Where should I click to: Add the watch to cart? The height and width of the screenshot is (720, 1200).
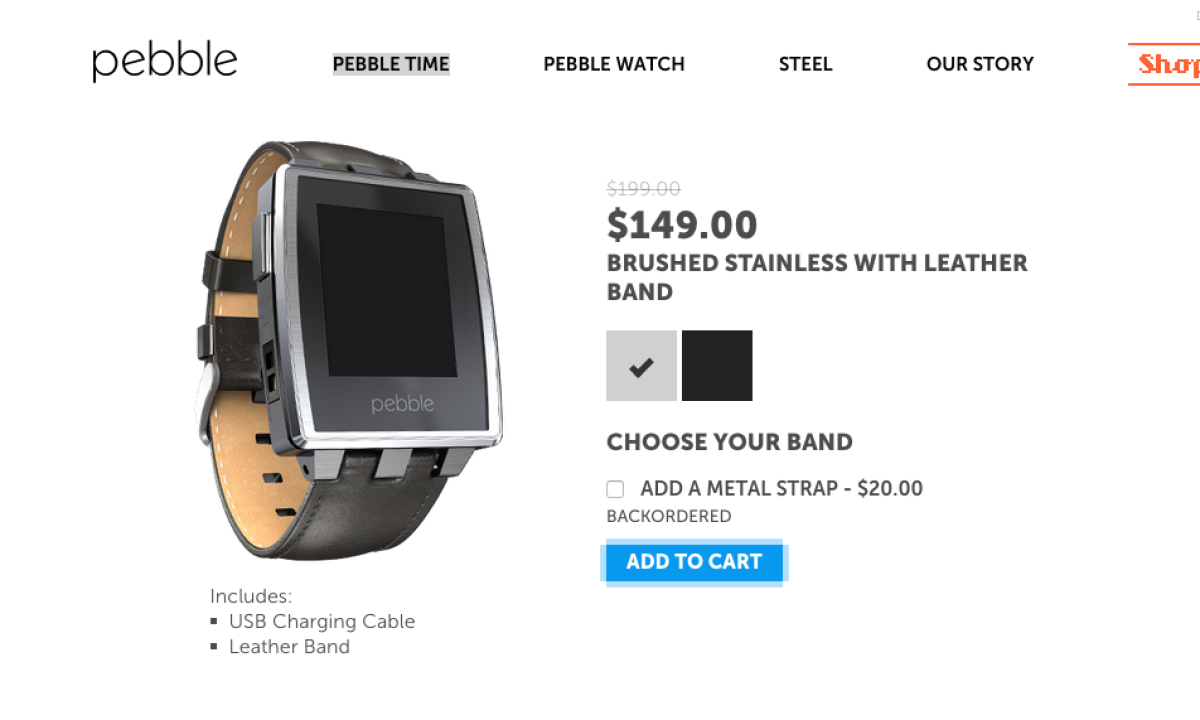(x=694, y=562)
